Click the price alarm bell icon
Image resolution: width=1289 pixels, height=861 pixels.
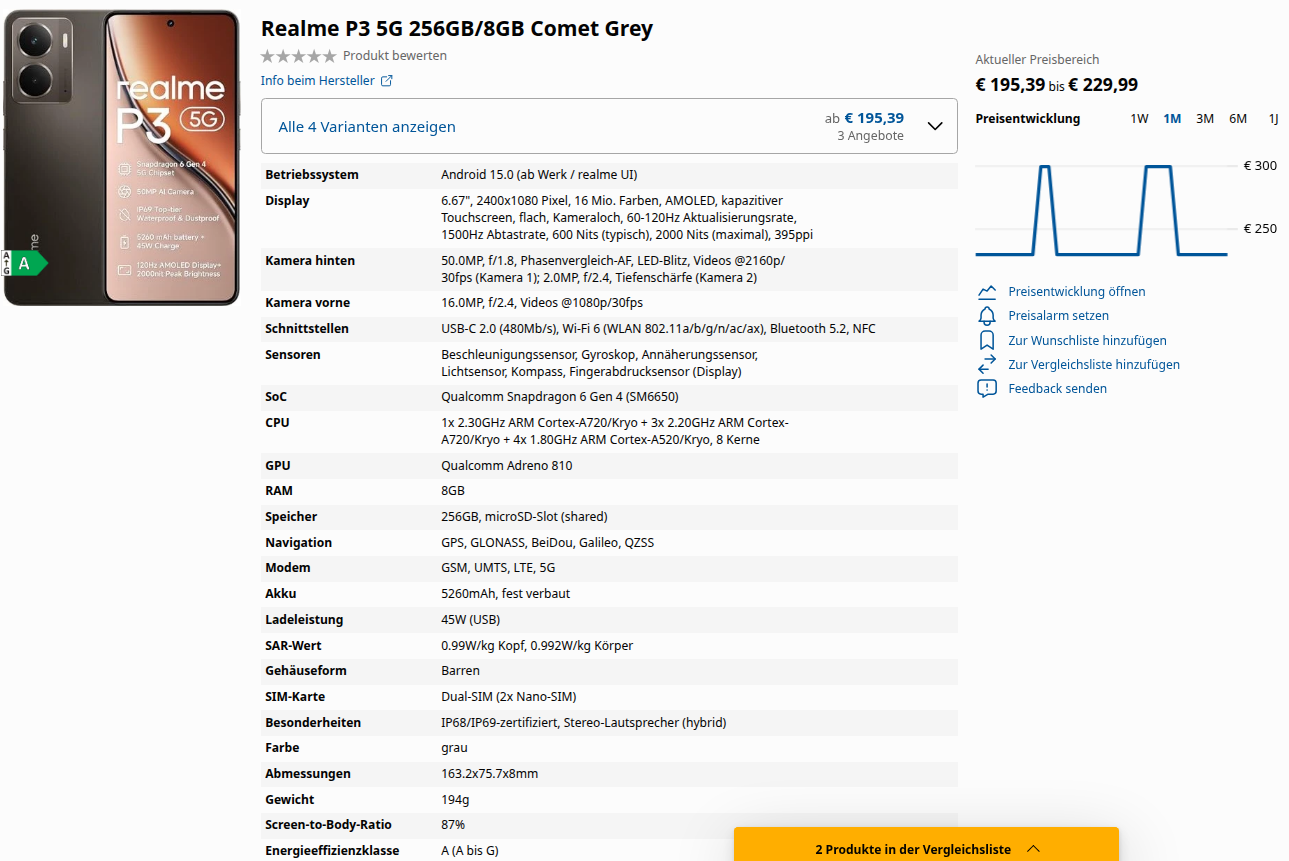coord(987,316)
